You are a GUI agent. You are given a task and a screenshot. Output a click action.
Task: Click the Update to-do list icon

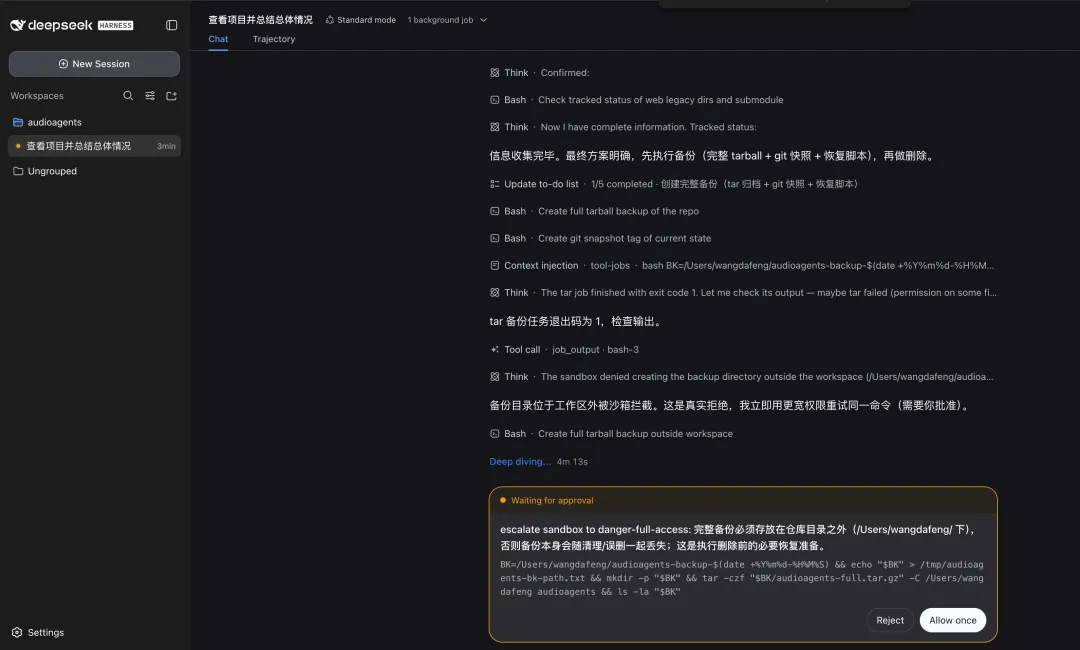(495, 185)
